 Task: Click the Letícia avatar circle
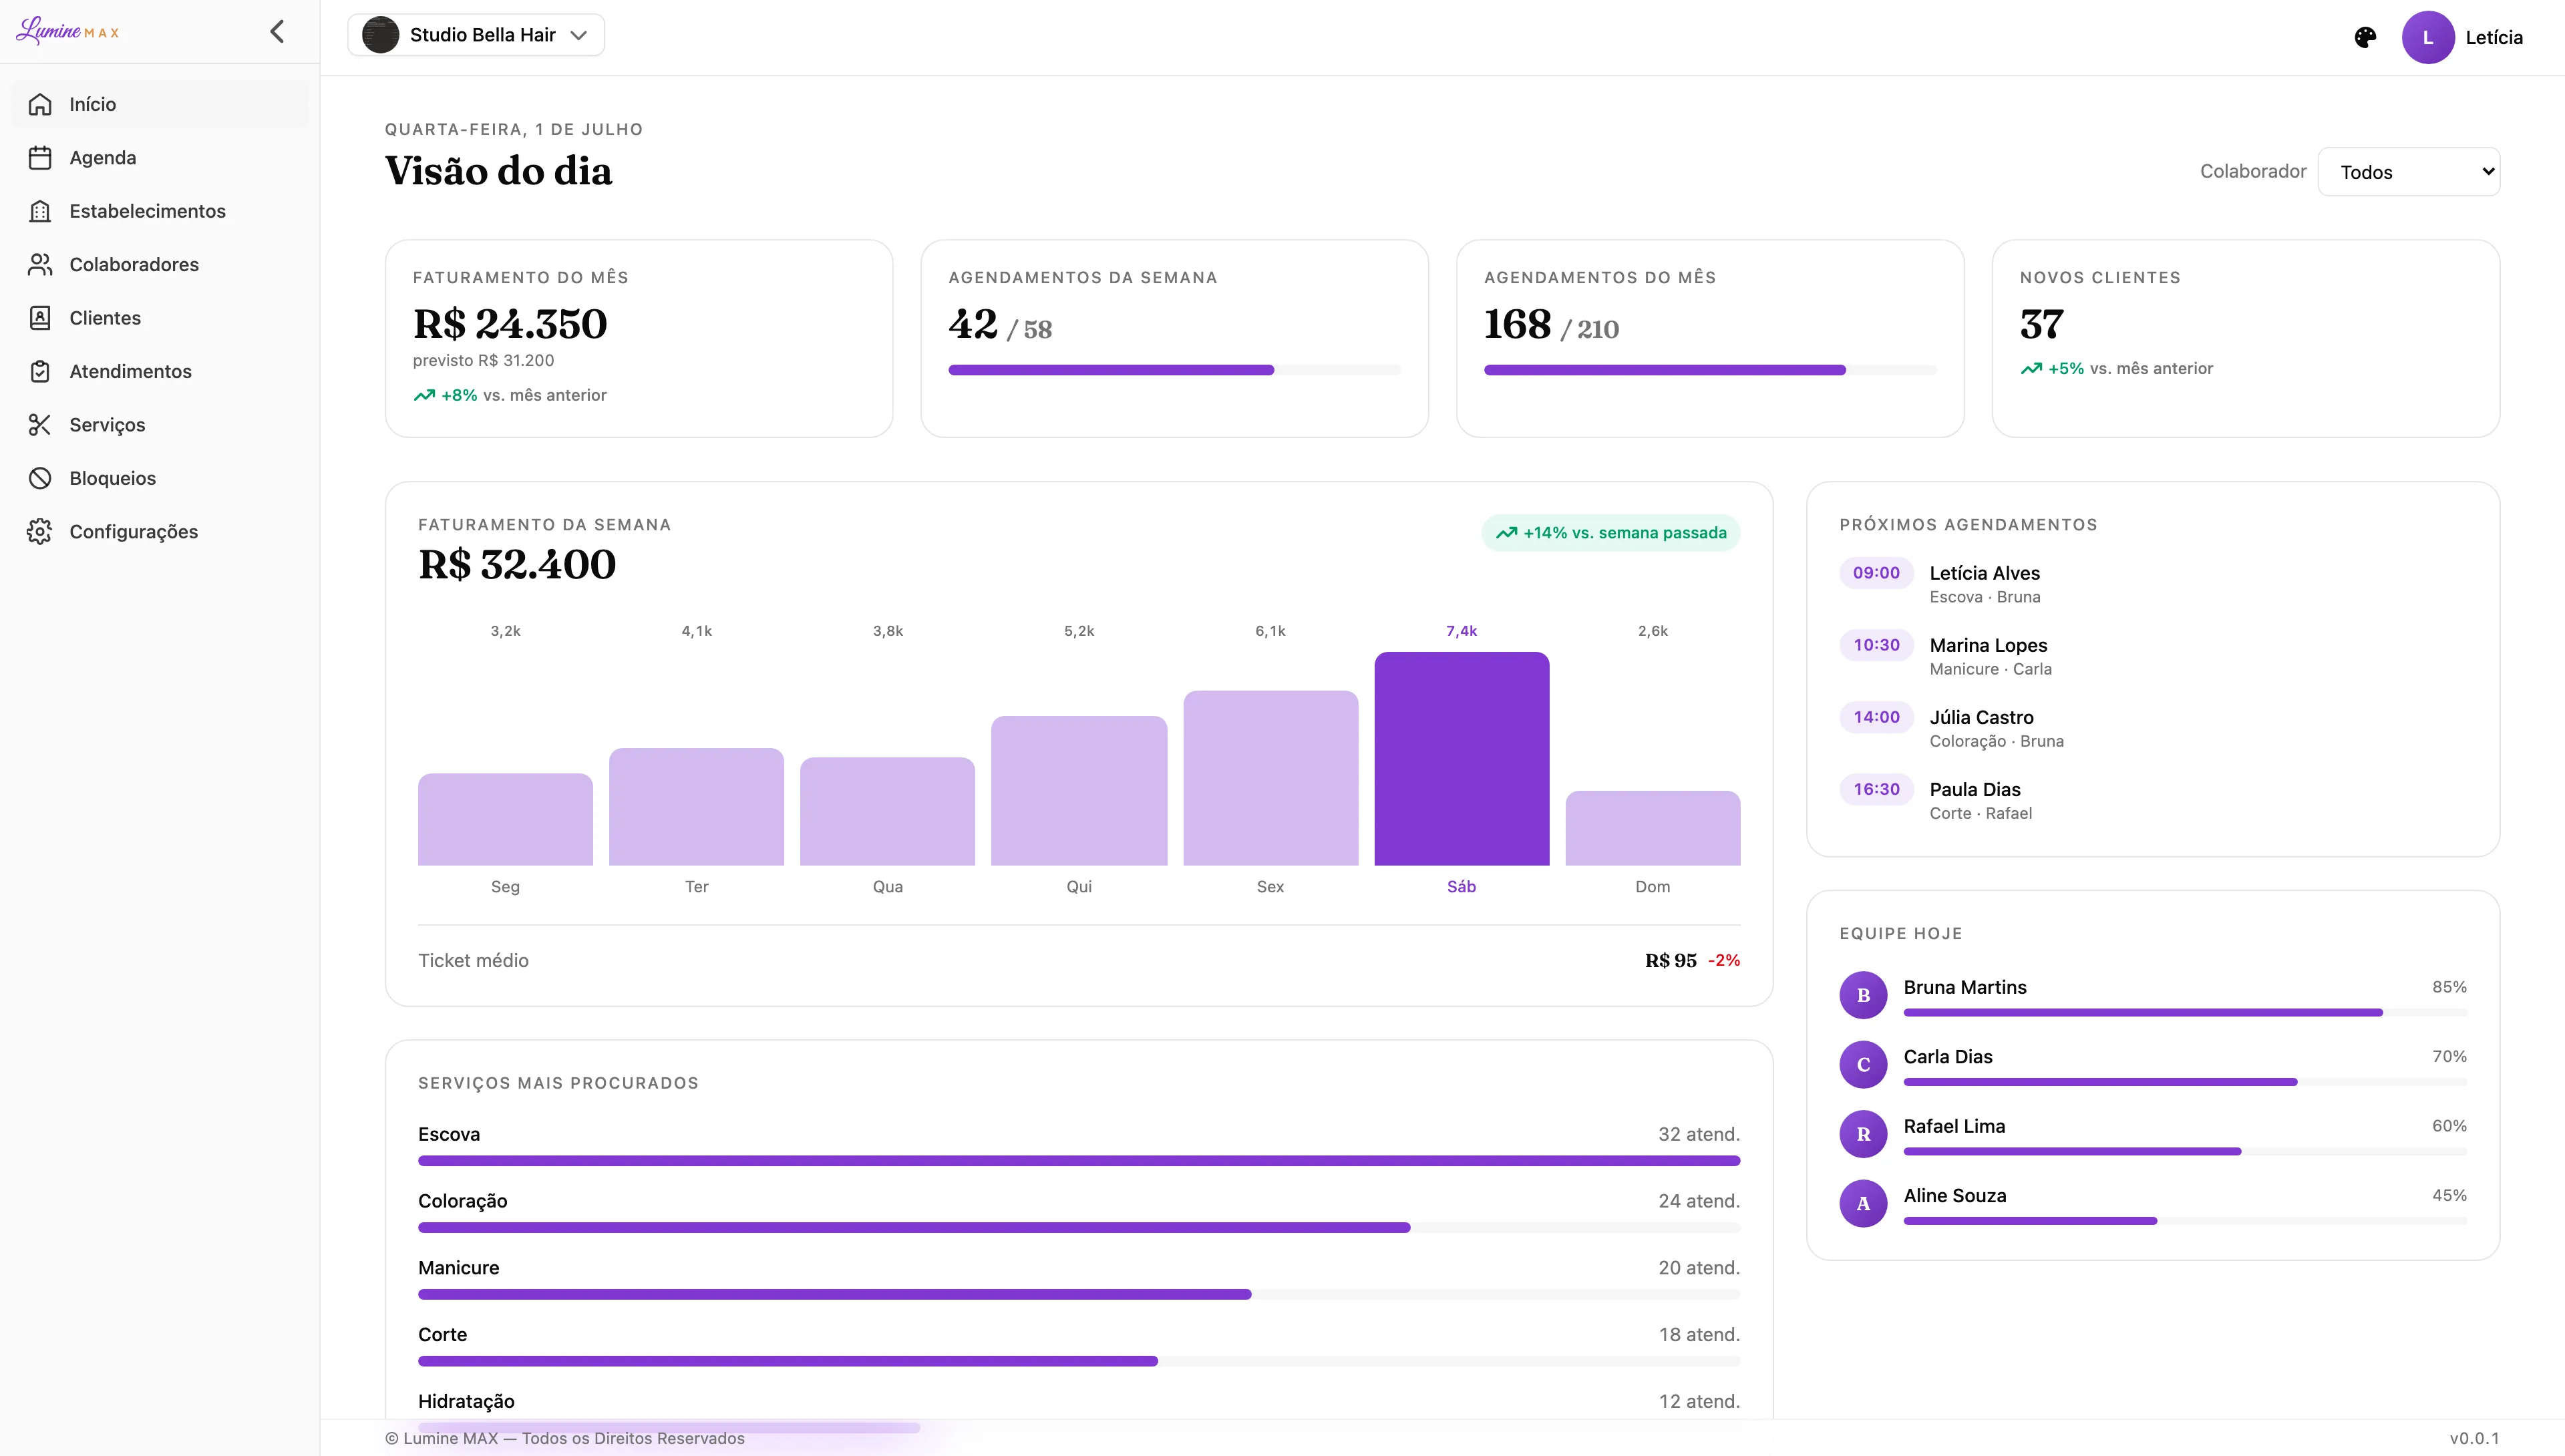coord(2428,38)
